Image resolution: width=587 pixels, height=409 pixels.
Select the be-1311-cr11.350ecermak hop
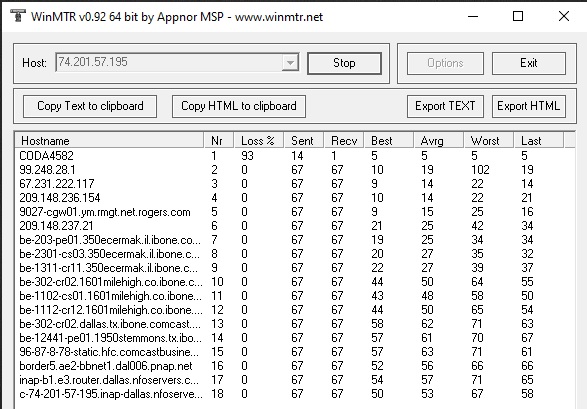click(295, 268)
